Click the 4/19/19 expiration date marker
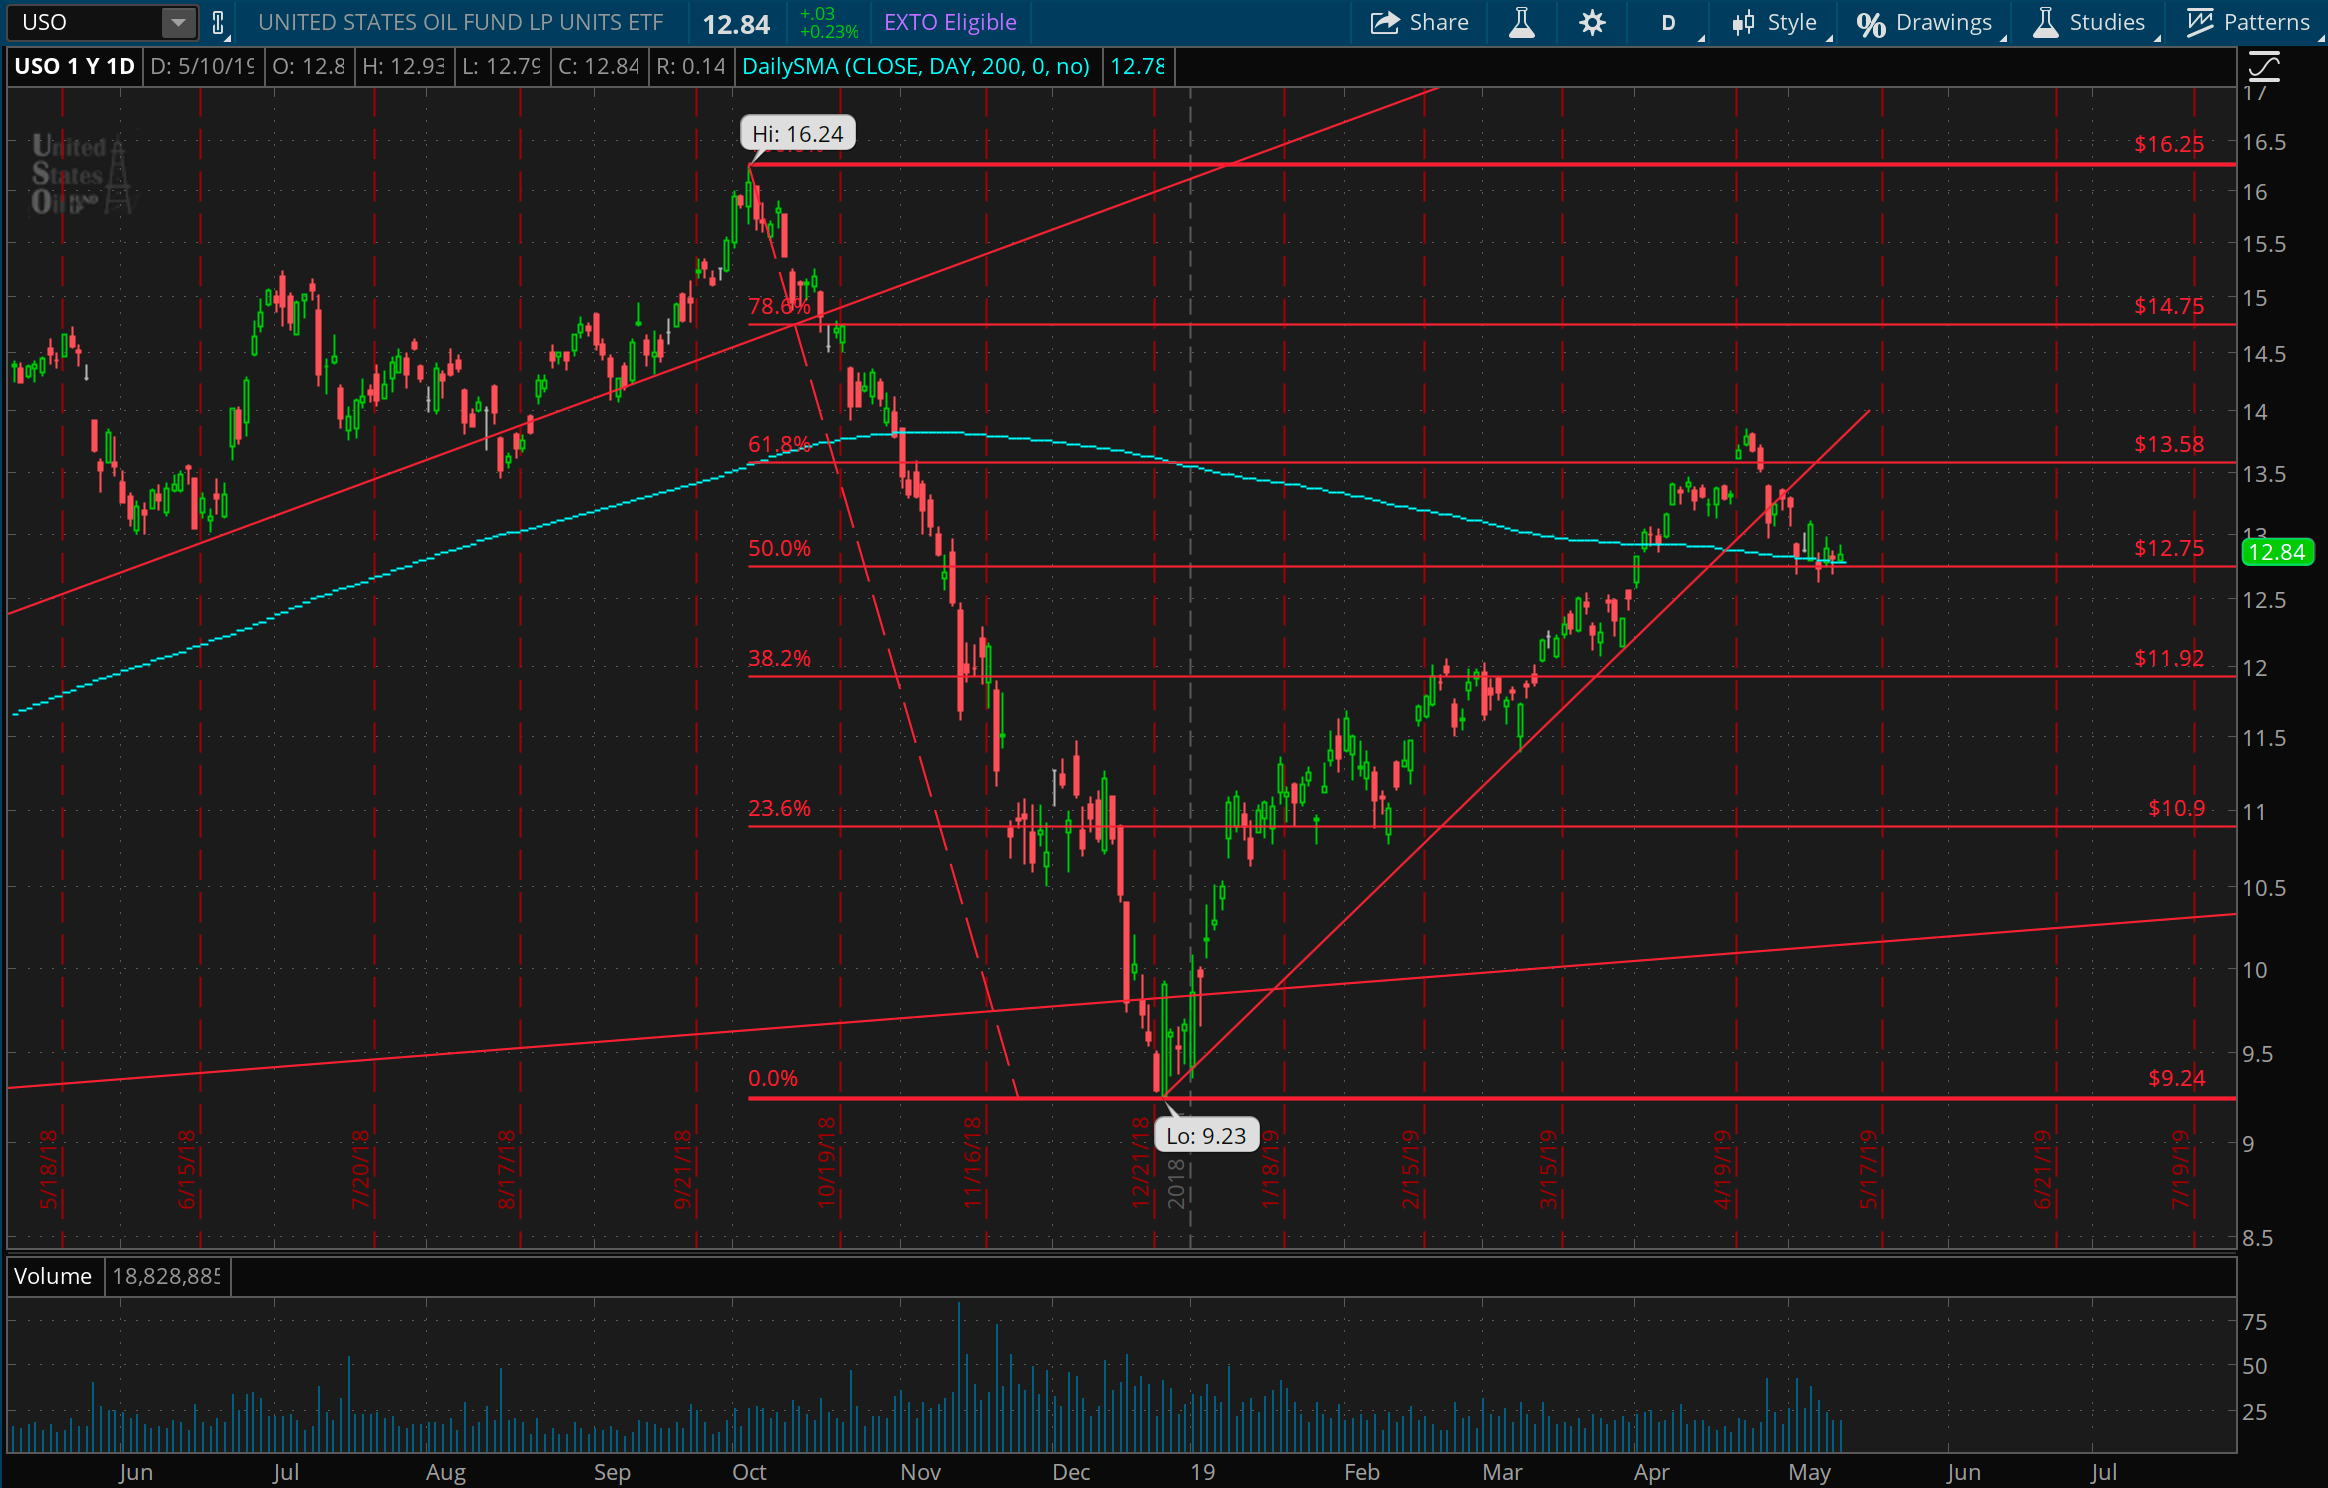2328x1488 pixels. coord(1722,1169)
